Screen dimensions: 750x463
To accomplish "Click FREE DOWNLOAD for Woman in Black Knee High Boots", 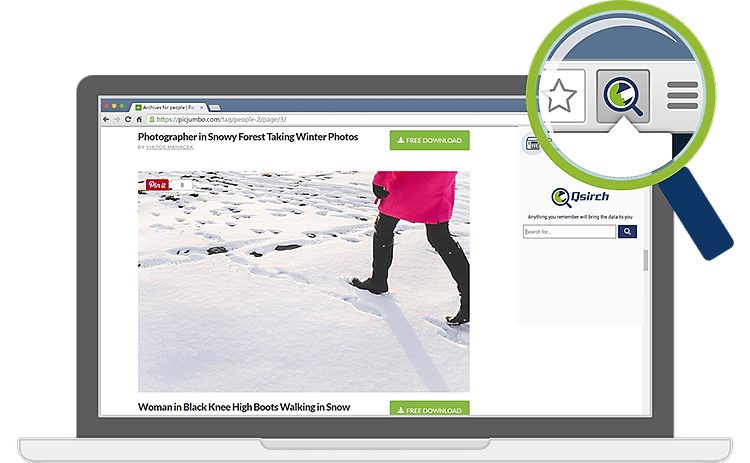I will click(x=430, y=408).
